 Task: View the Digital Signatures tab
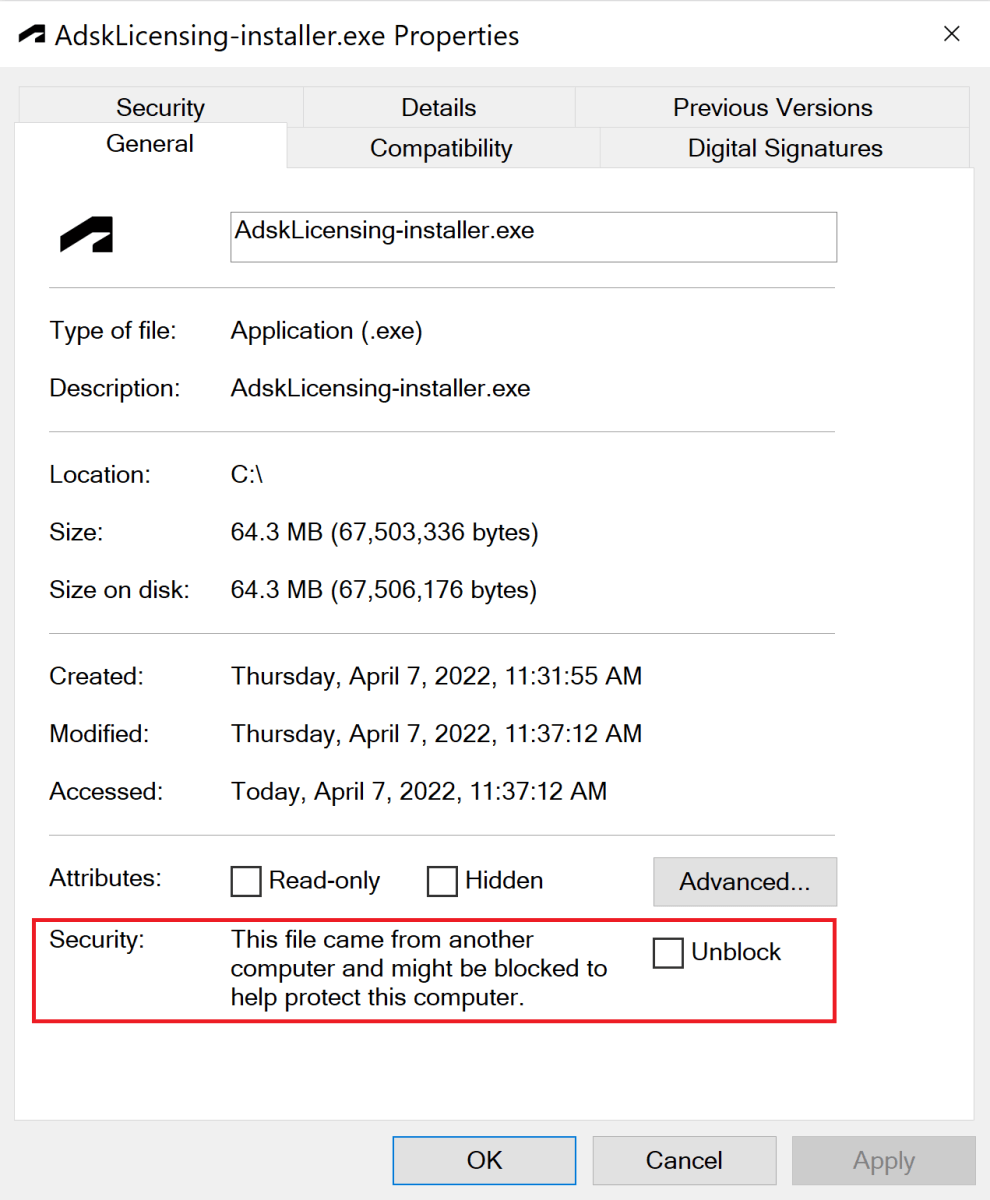(785, 149)
